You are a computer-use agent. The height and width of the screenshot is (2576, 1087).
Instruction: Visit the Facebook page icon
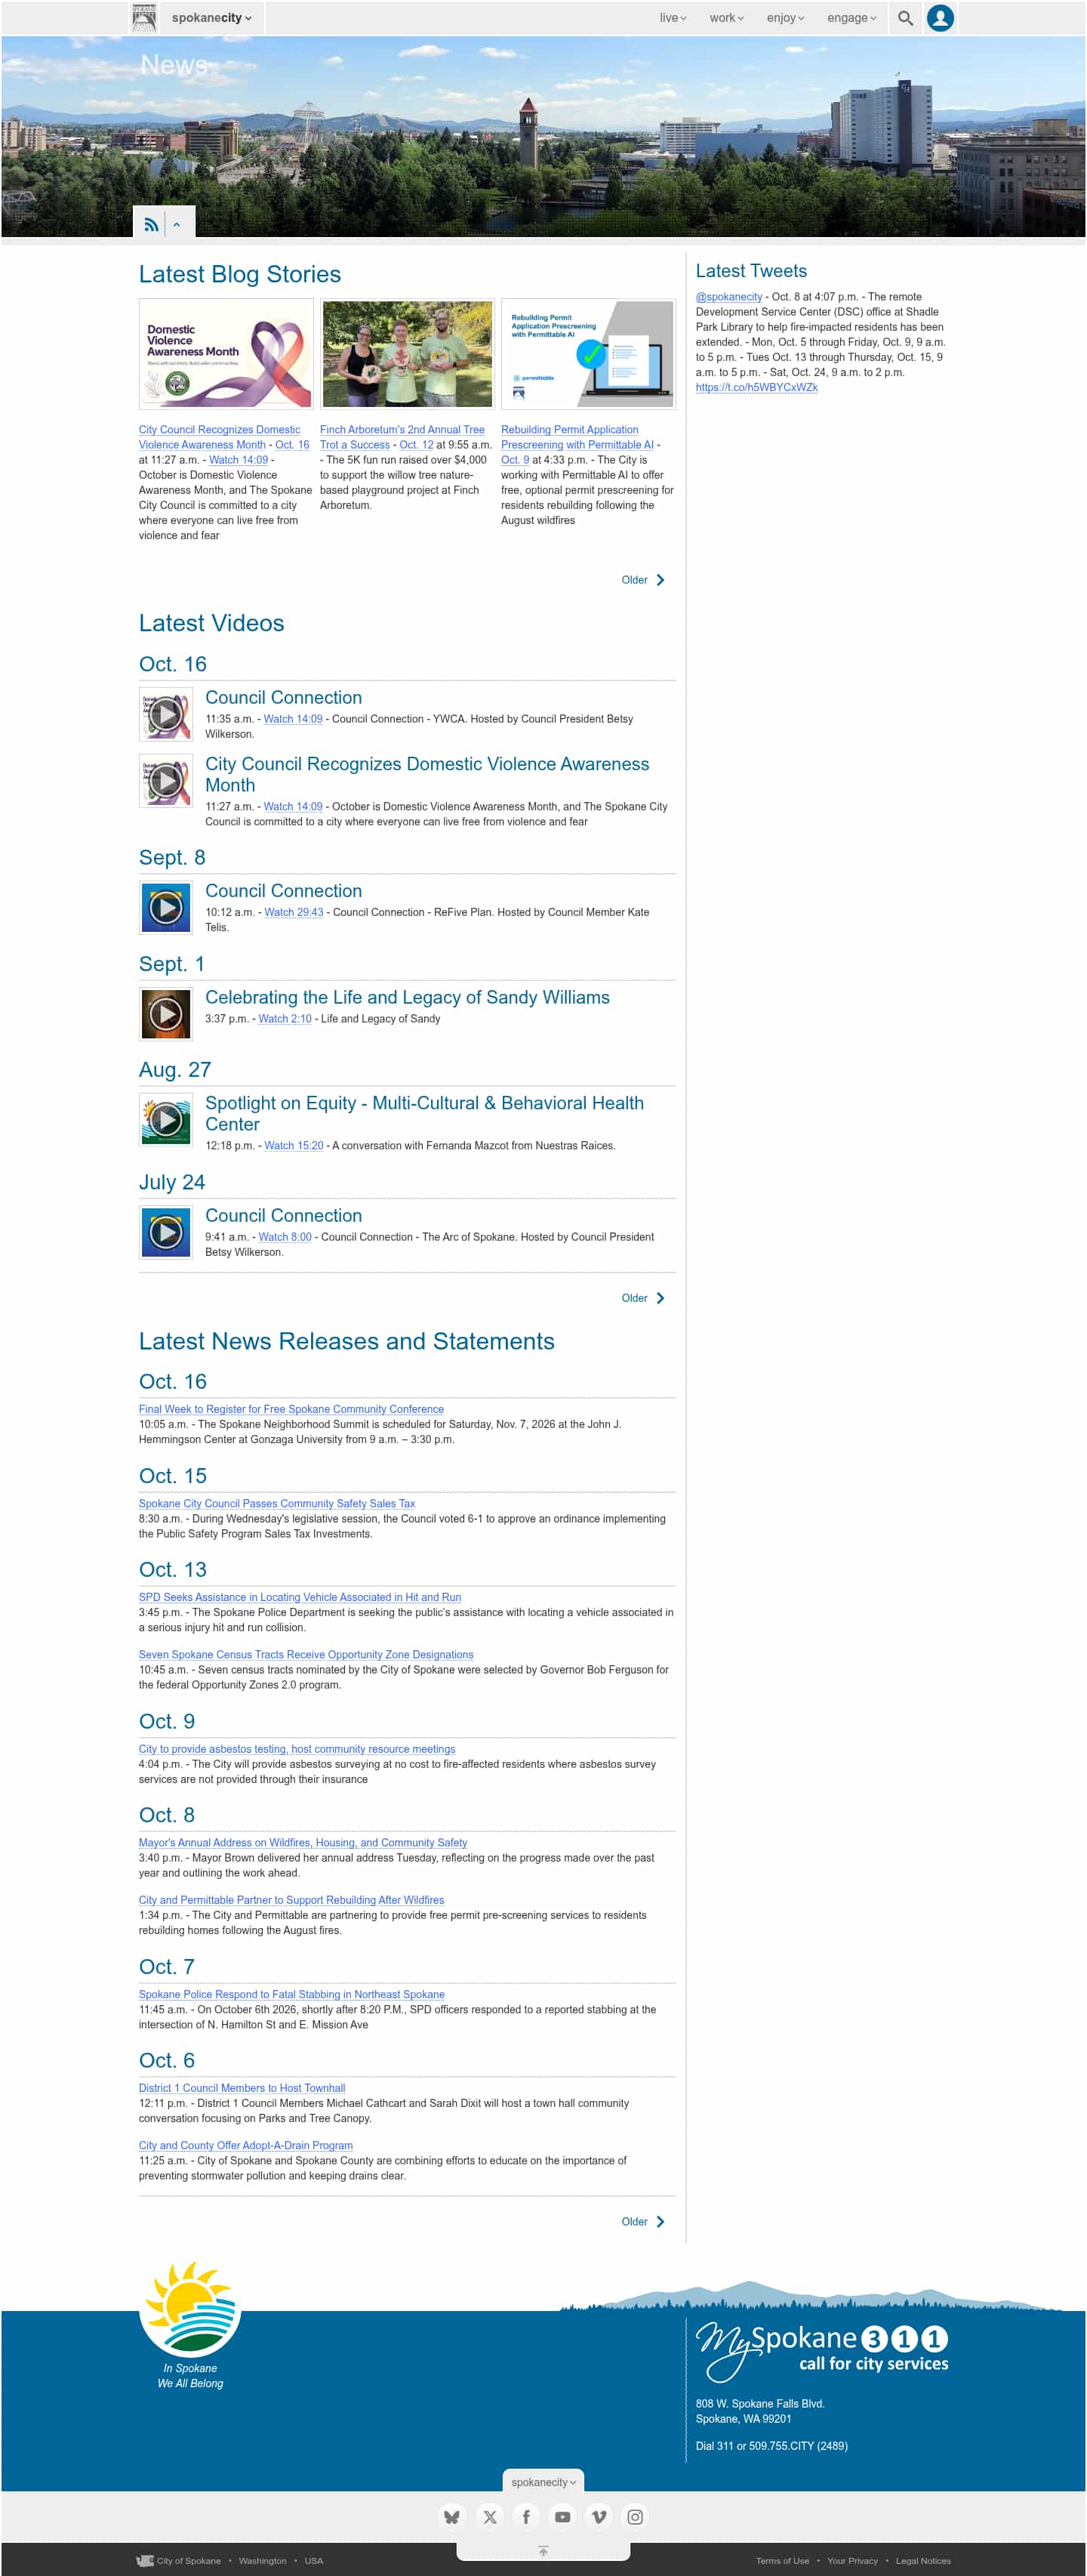(526, 2516)
